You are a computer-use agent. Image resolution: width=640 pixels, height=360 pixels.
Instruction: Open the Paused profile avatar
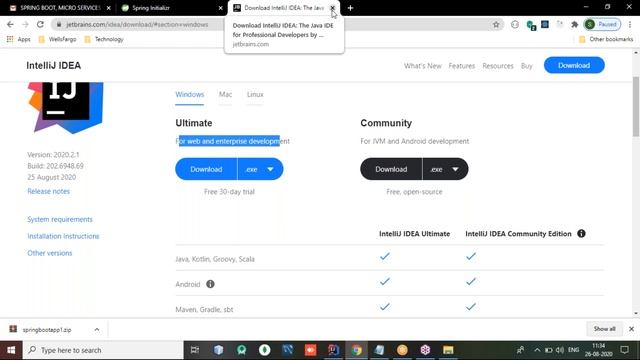pos(602,24)
